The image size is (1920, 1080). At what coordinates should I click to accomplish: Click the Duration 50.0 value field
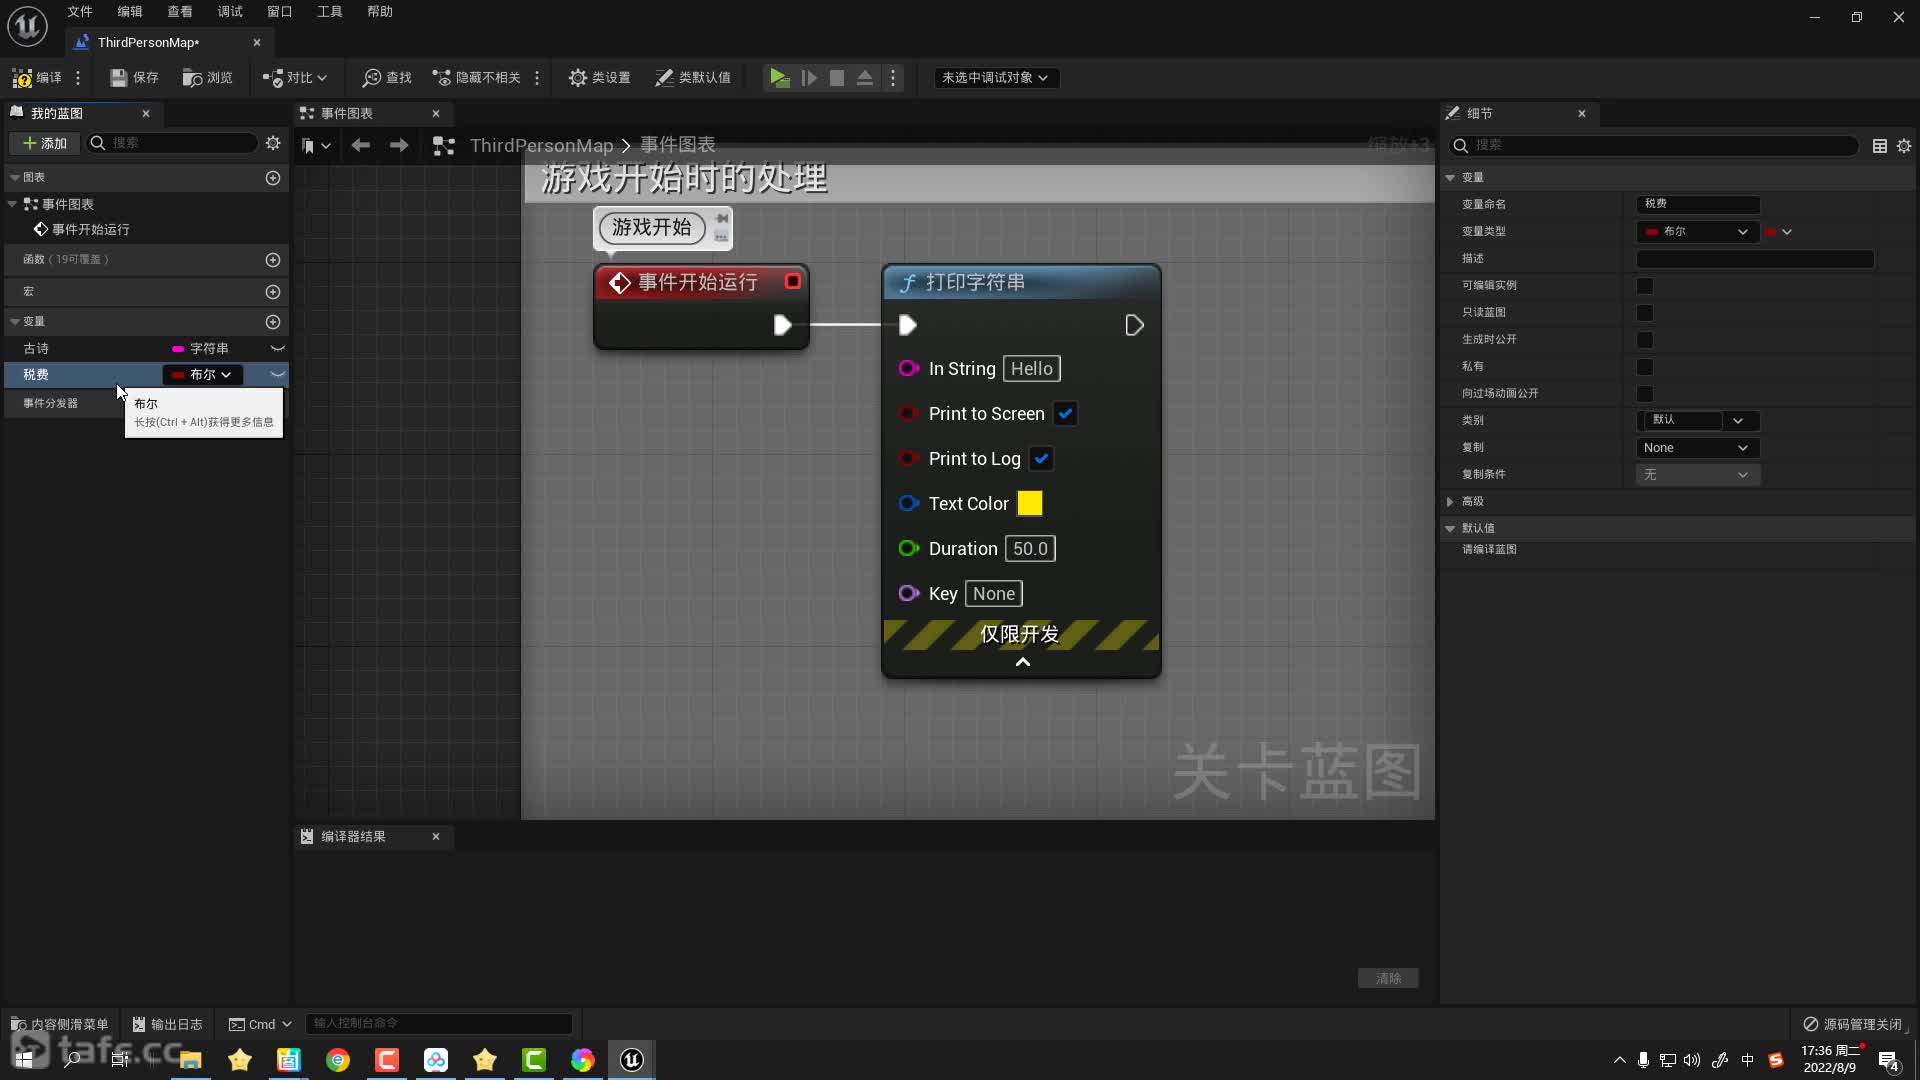(x=1030, y=549)
